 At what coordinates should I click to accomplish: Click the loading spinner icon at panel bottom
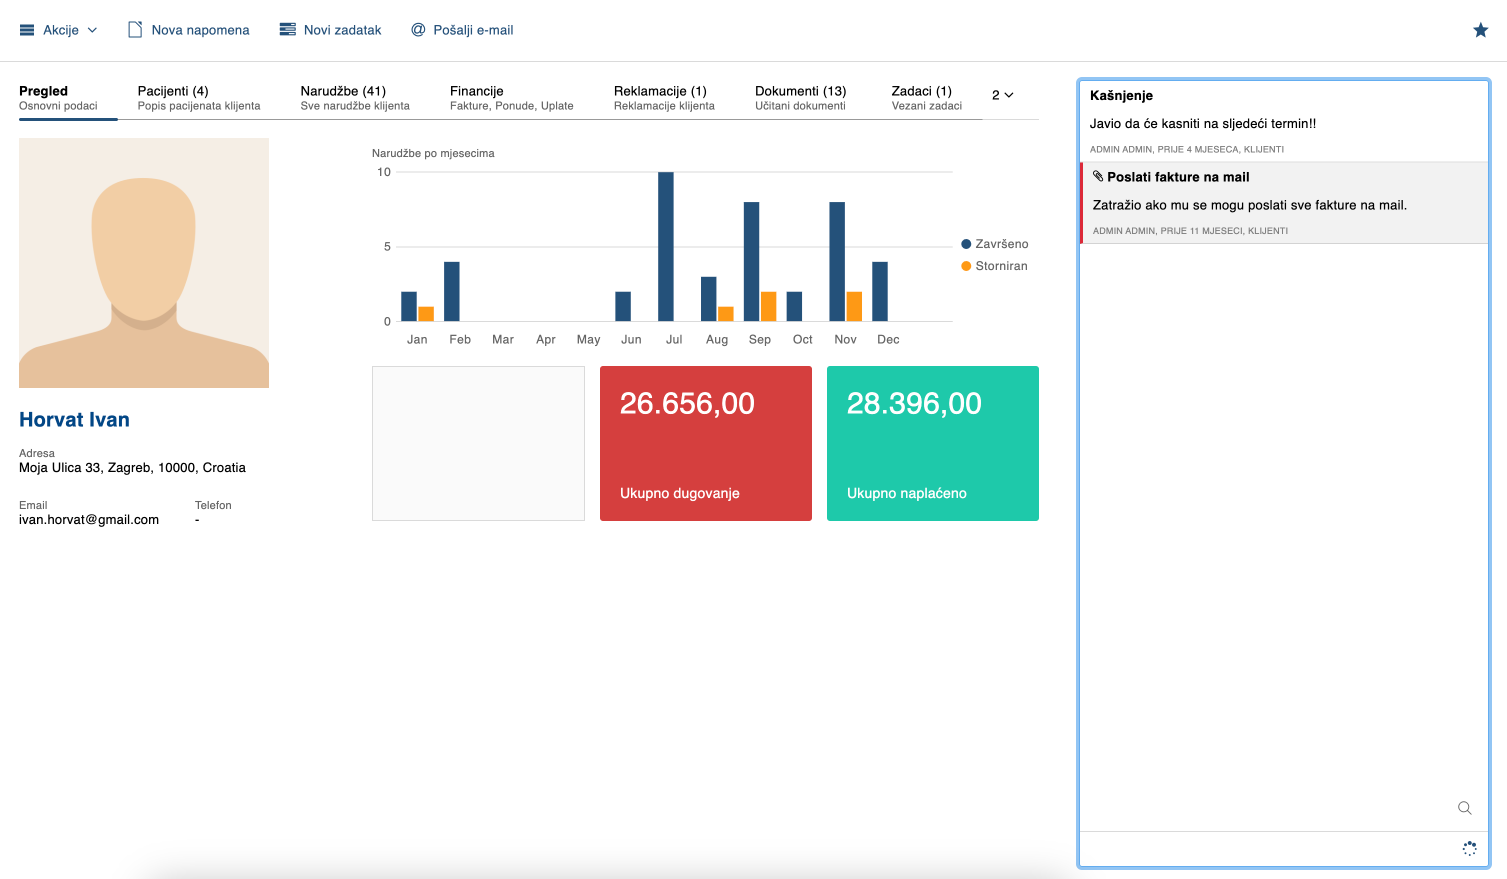(1469, 848)
